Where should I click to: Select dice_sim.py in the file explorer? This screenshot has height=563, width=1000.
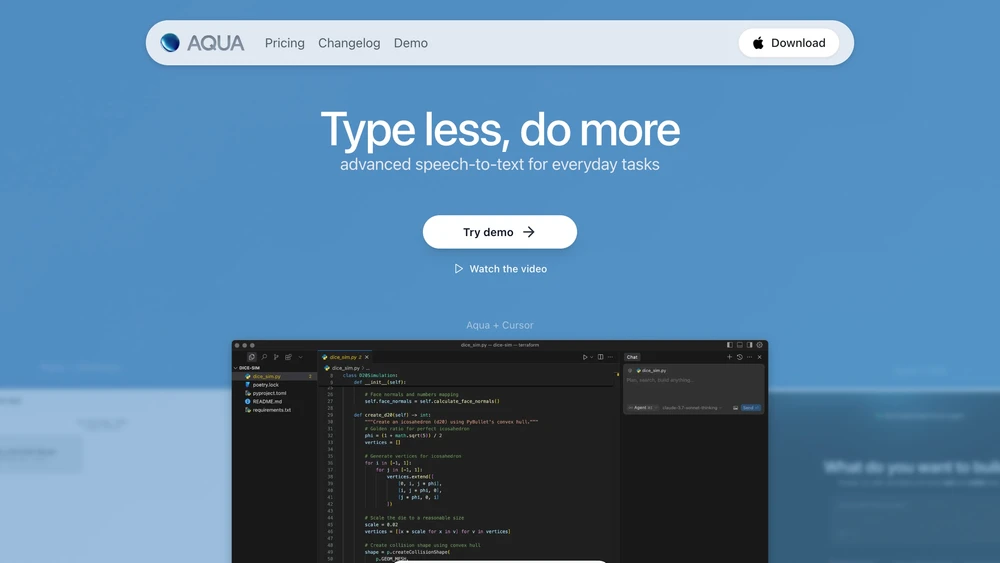click(275, 376)
